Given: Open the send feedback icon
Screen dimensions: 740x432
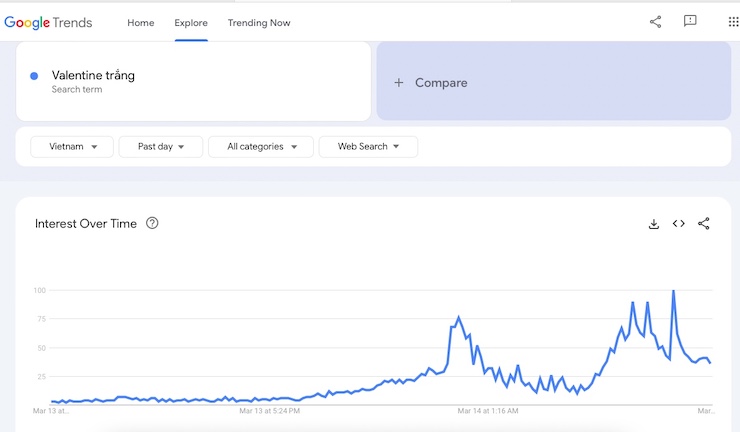Looking at the screenshot, I should pyautogui.click(x=690, y=21).
